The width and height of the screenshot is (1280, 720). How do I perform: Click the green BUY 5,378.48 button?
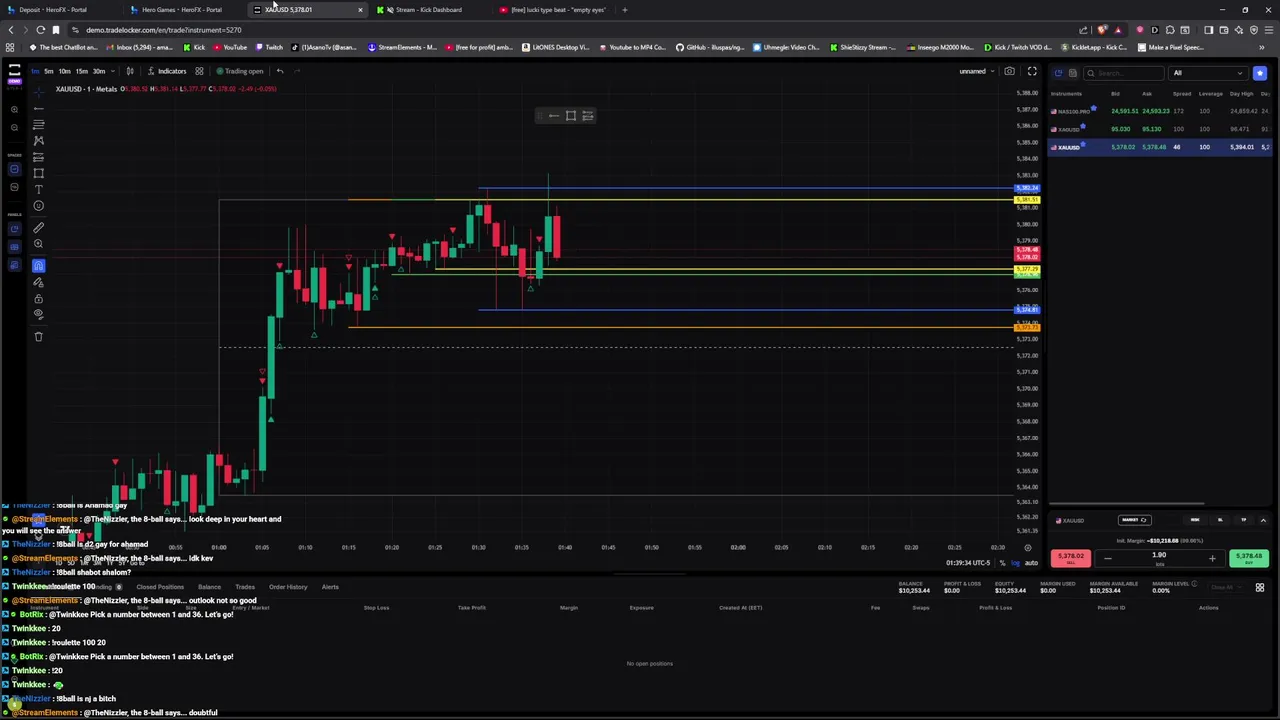pos(1249,558)
